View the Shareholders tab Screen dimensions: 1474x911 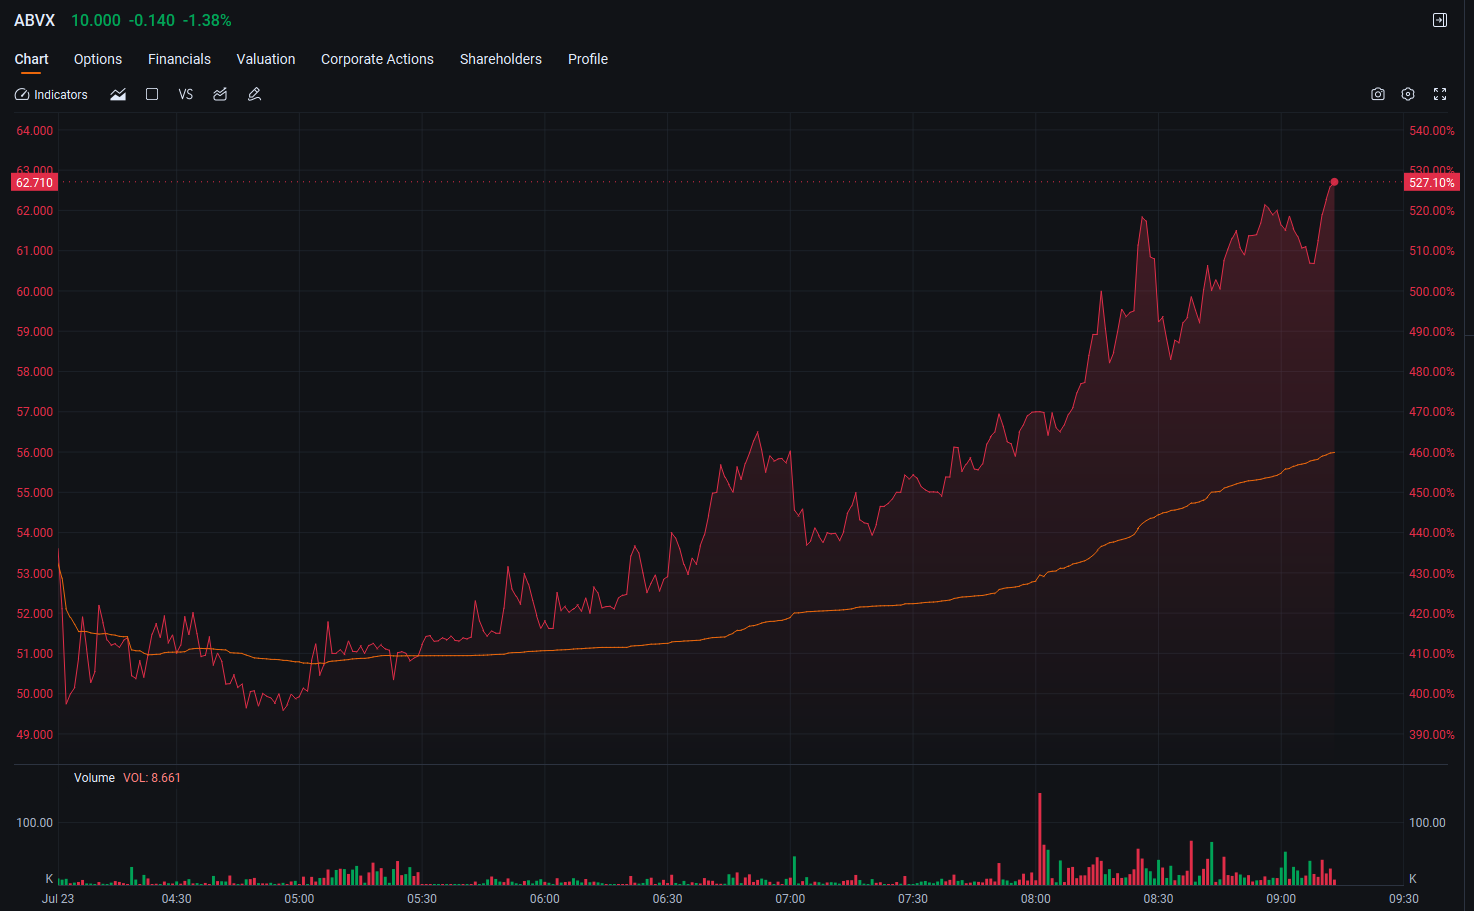click(501, 59)
